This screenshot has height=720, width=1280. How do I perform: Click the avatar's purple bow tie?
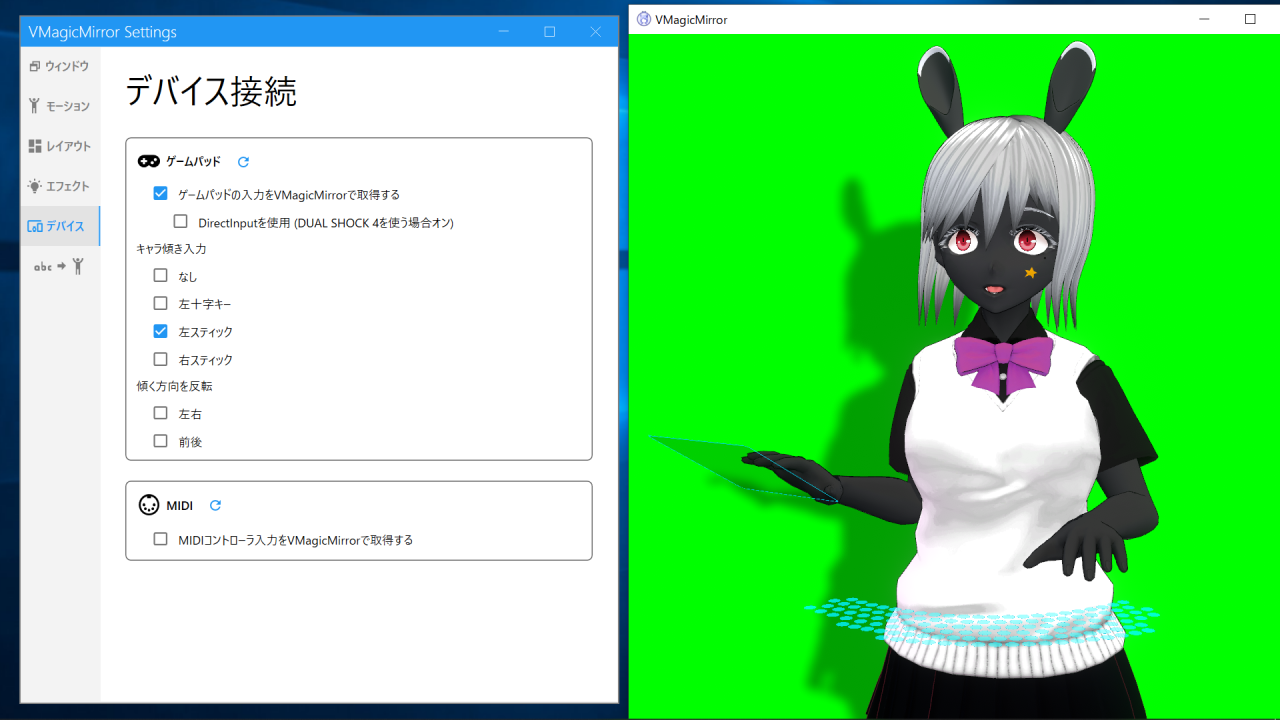click(1003, 367)
